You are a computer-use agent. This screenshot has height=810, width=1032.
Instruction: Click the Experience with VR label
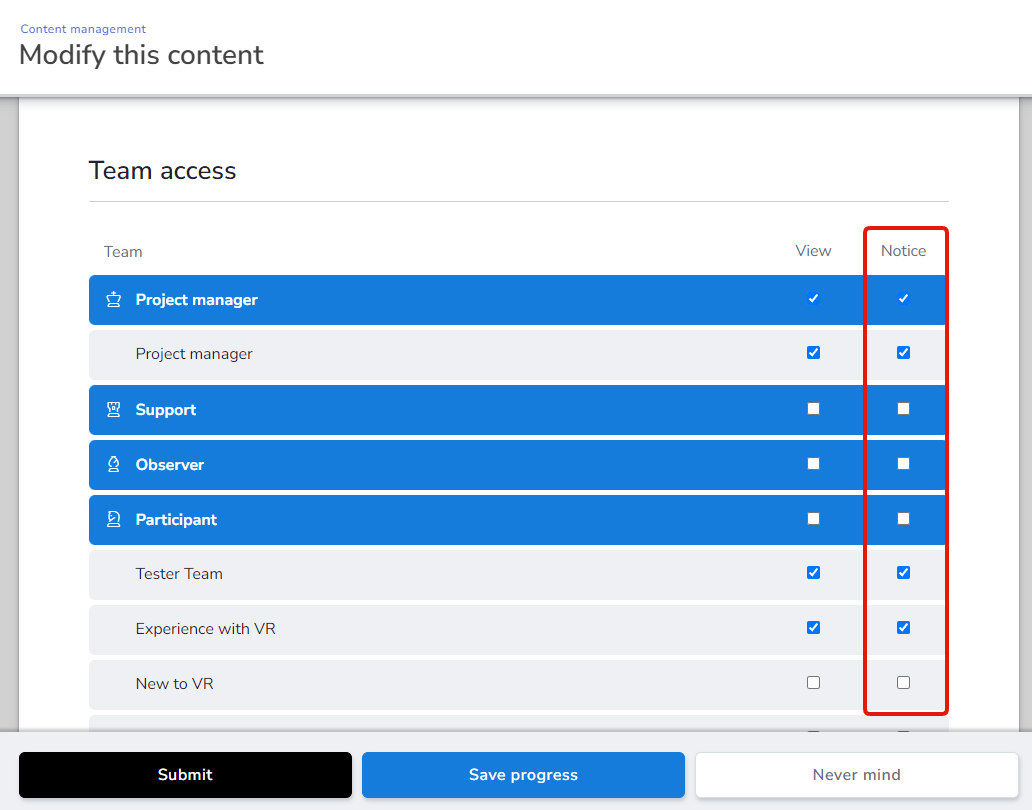205,628
